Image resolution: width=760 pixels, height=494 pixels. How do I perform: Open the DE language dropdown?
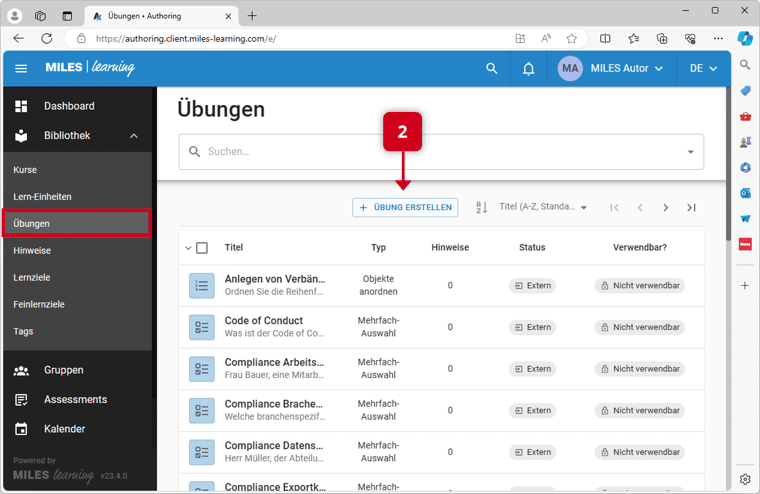(703, 69)
